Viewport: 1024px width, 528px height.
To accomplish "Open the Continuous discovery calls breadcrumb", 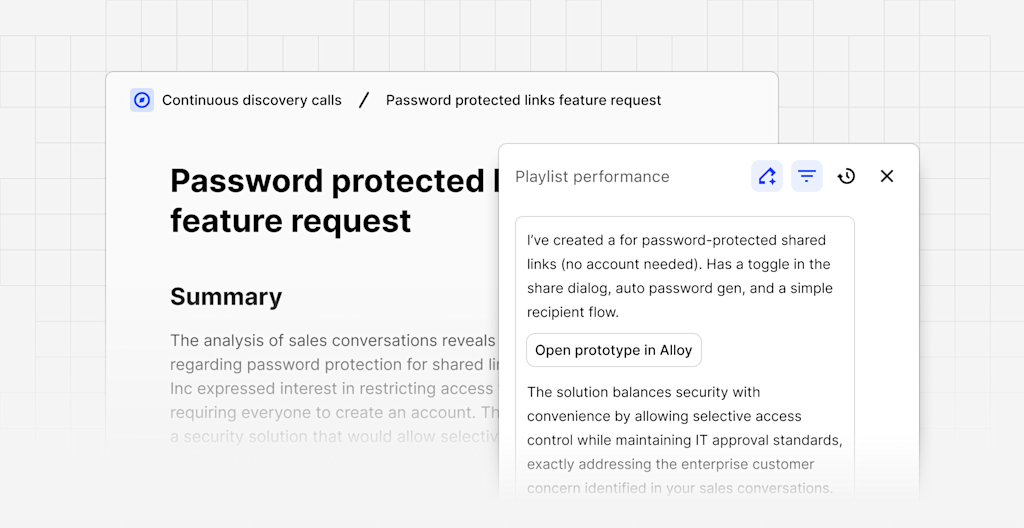I will (x=251, y=100).
